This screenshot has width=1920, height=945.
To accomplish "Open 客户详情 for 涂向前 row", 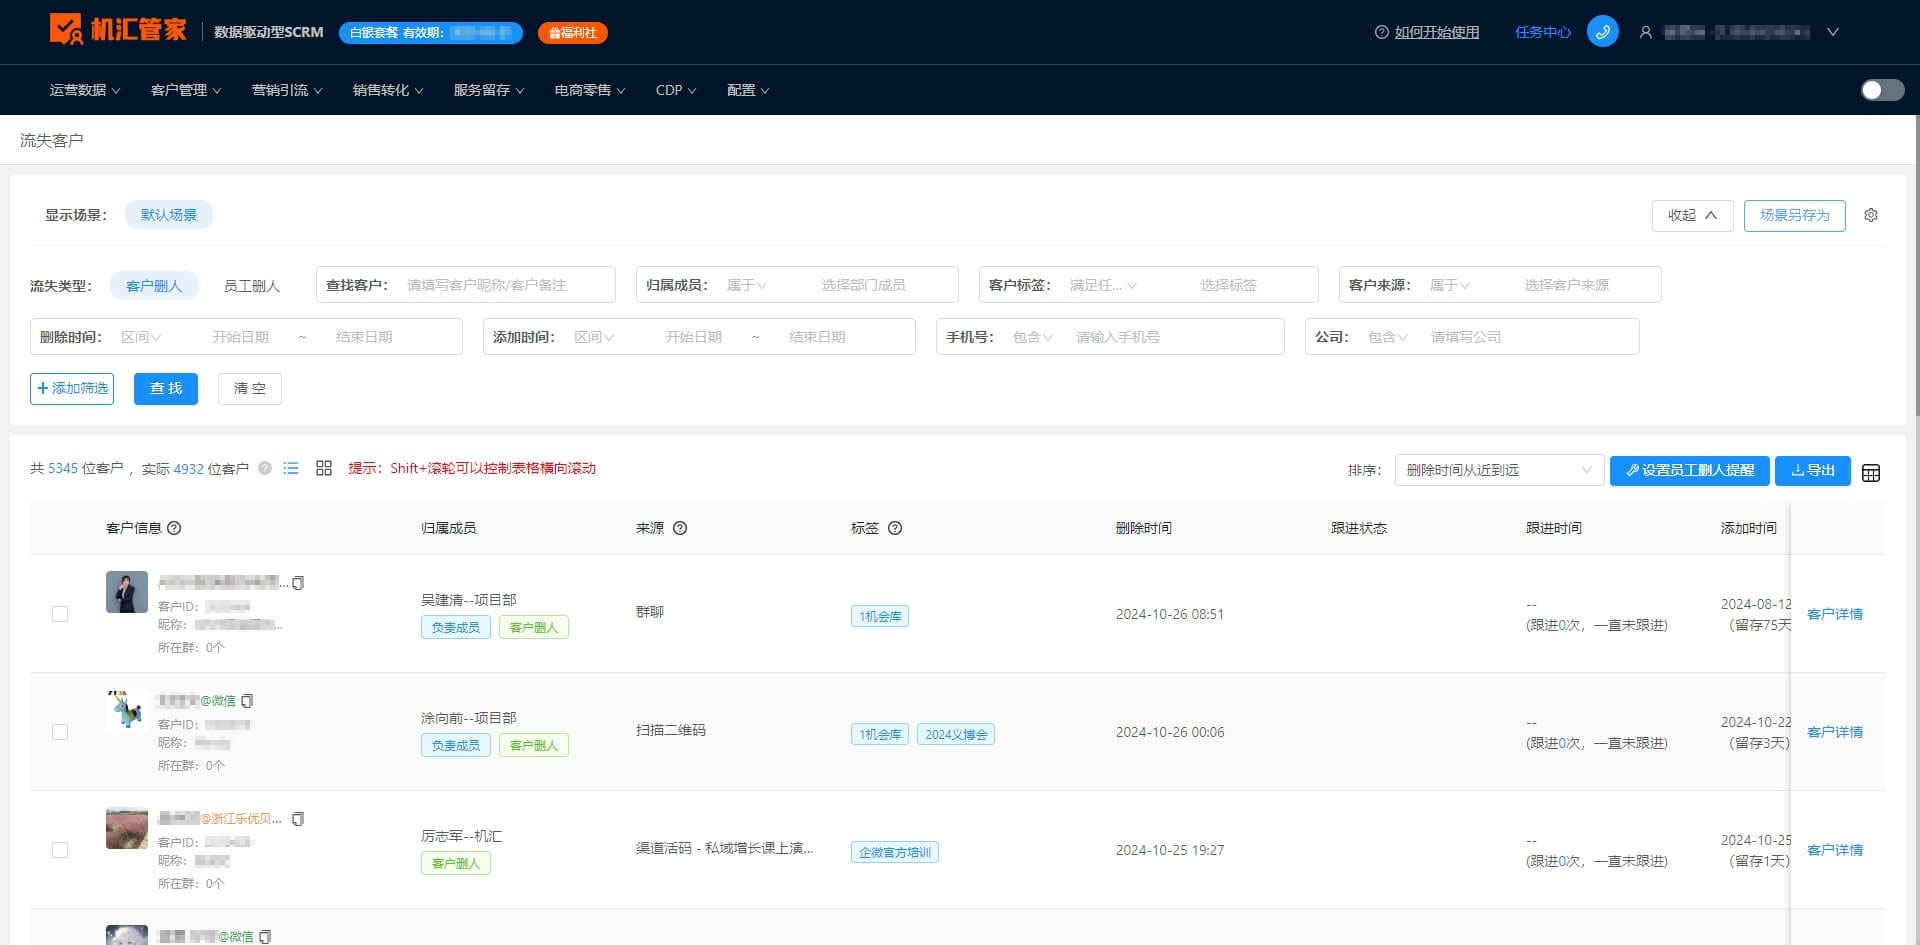I will tap(1835, 732).
